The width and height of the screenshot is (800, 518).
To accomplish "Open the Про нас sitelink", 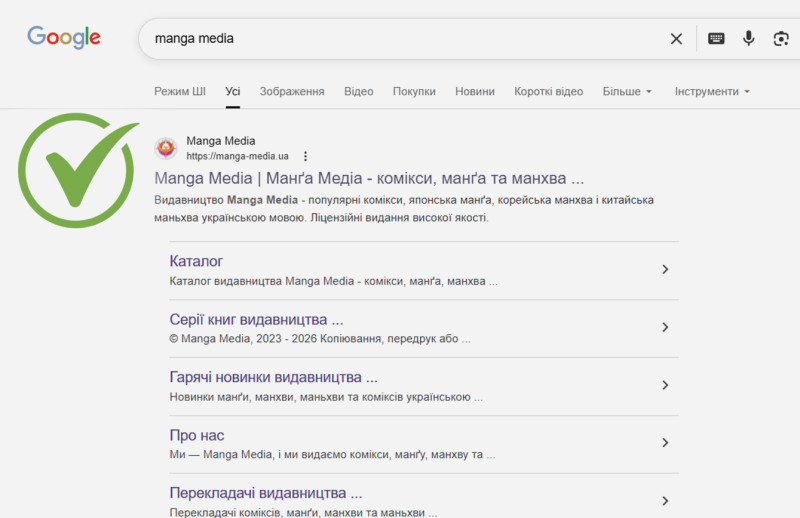I will click(196, 435).
